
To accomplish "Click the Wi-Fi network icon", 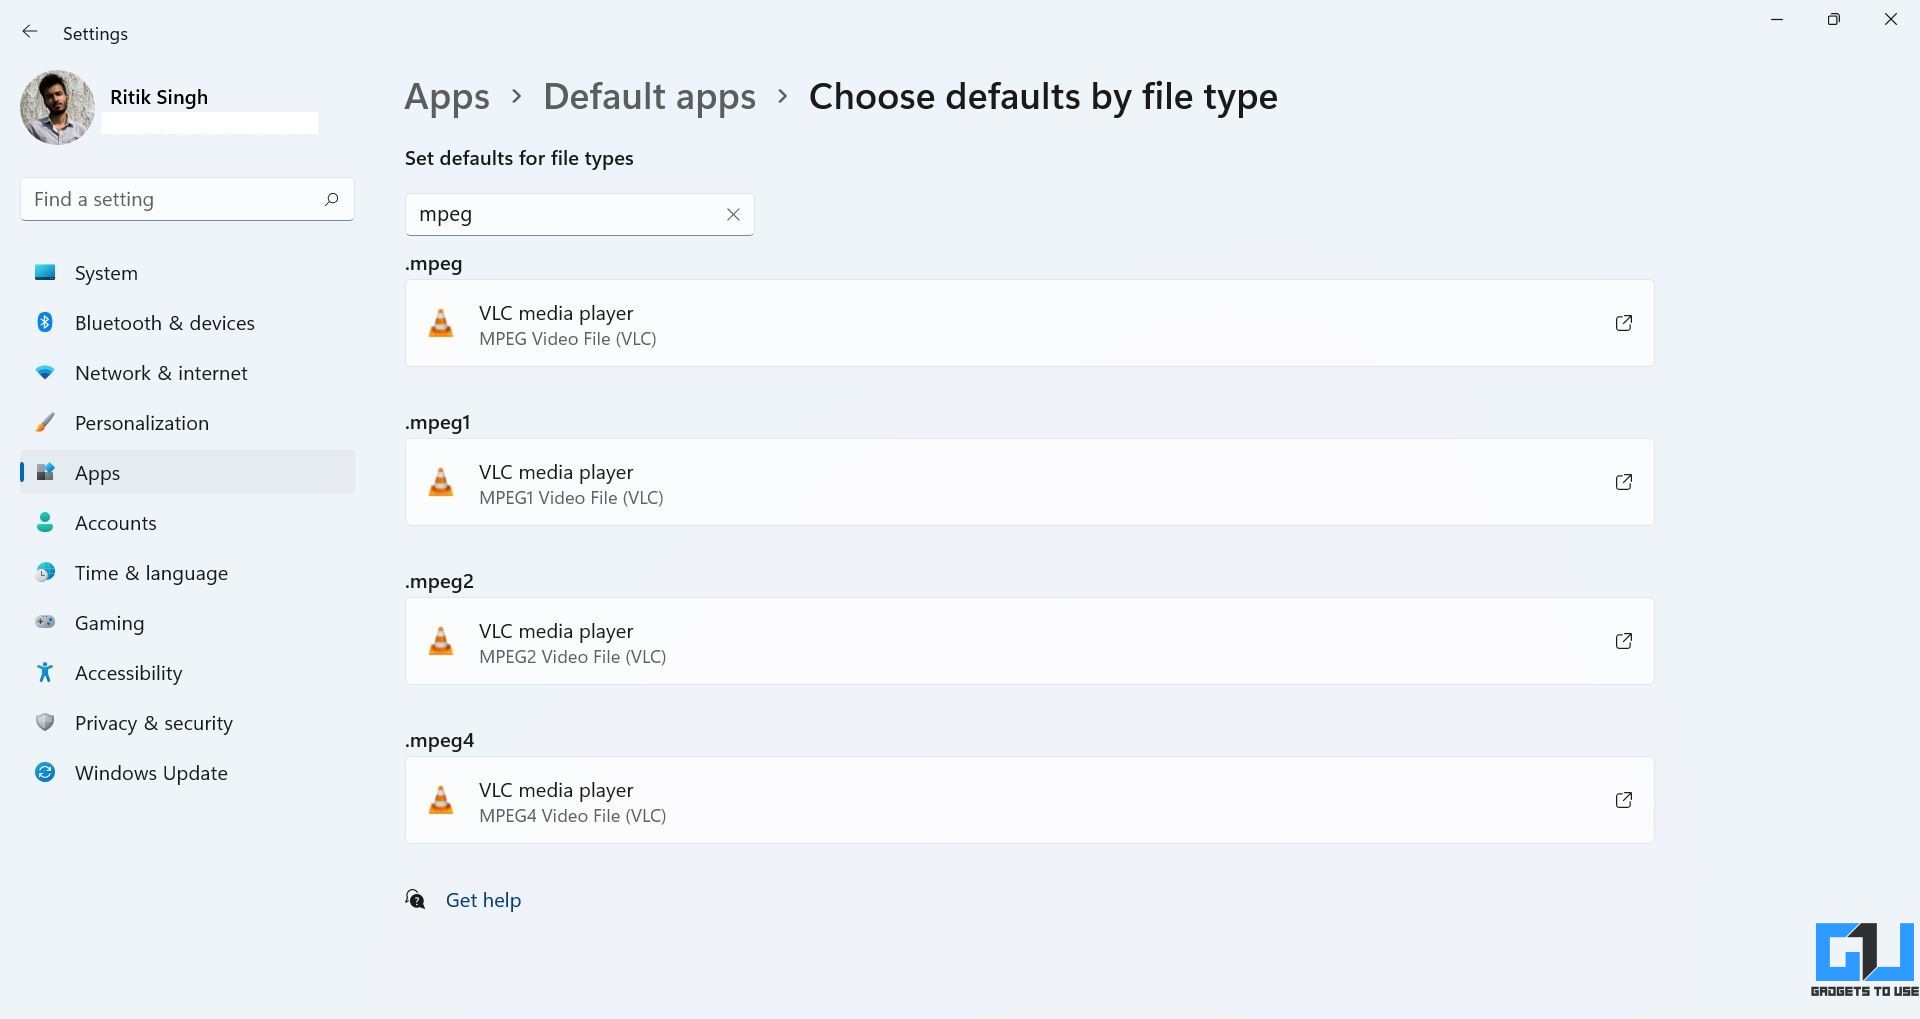I will [x=45, y=372].
